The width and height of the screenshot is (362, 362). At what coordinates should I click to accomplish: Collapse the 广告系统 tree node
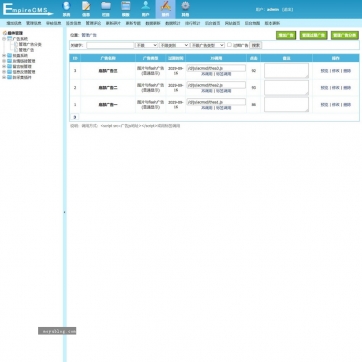click(x=4, y=39)
